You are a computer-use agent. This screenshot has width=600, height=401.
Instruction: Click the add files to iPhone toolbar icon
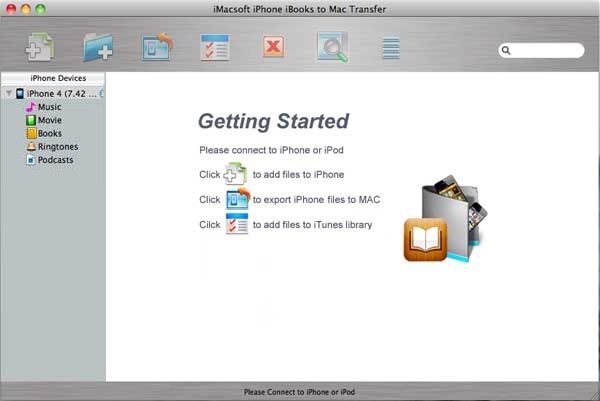[x=40, y=47]
